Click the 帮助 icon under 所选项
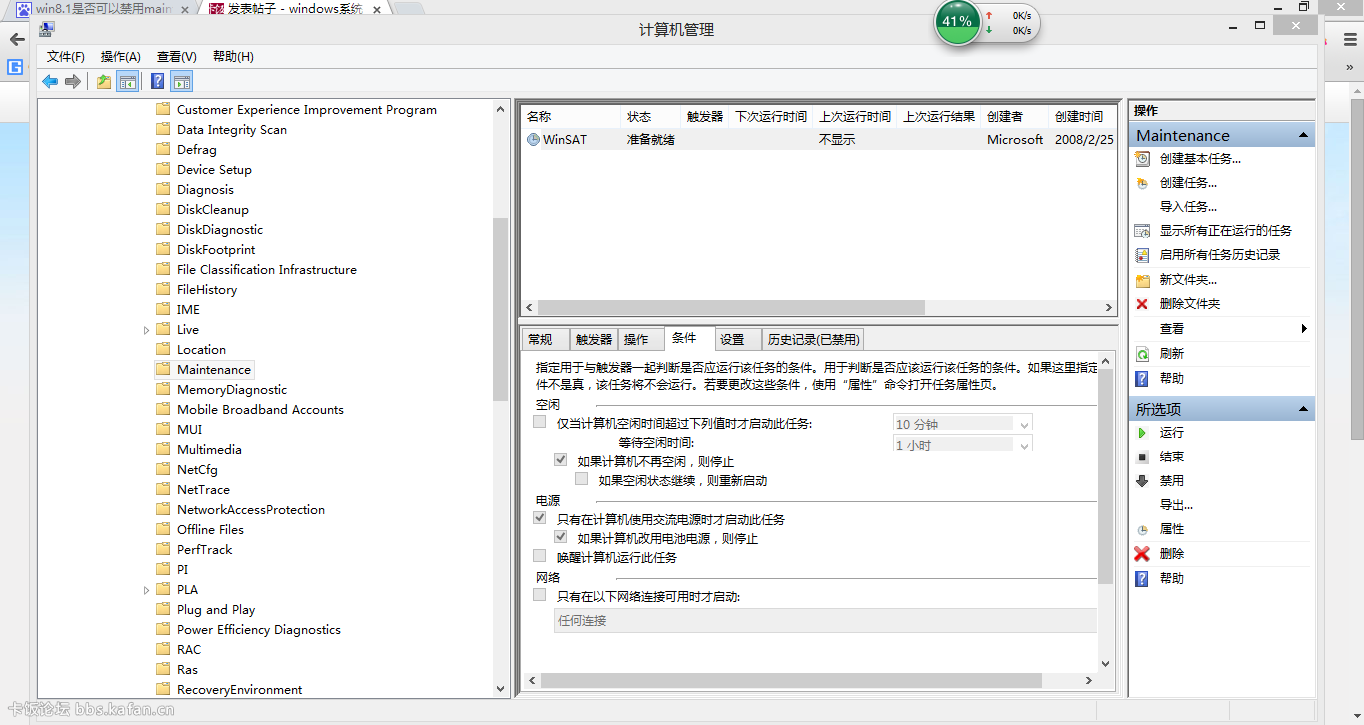Image resolution: width=1364 pixels, height=725 pixels. pos(1142,578)
